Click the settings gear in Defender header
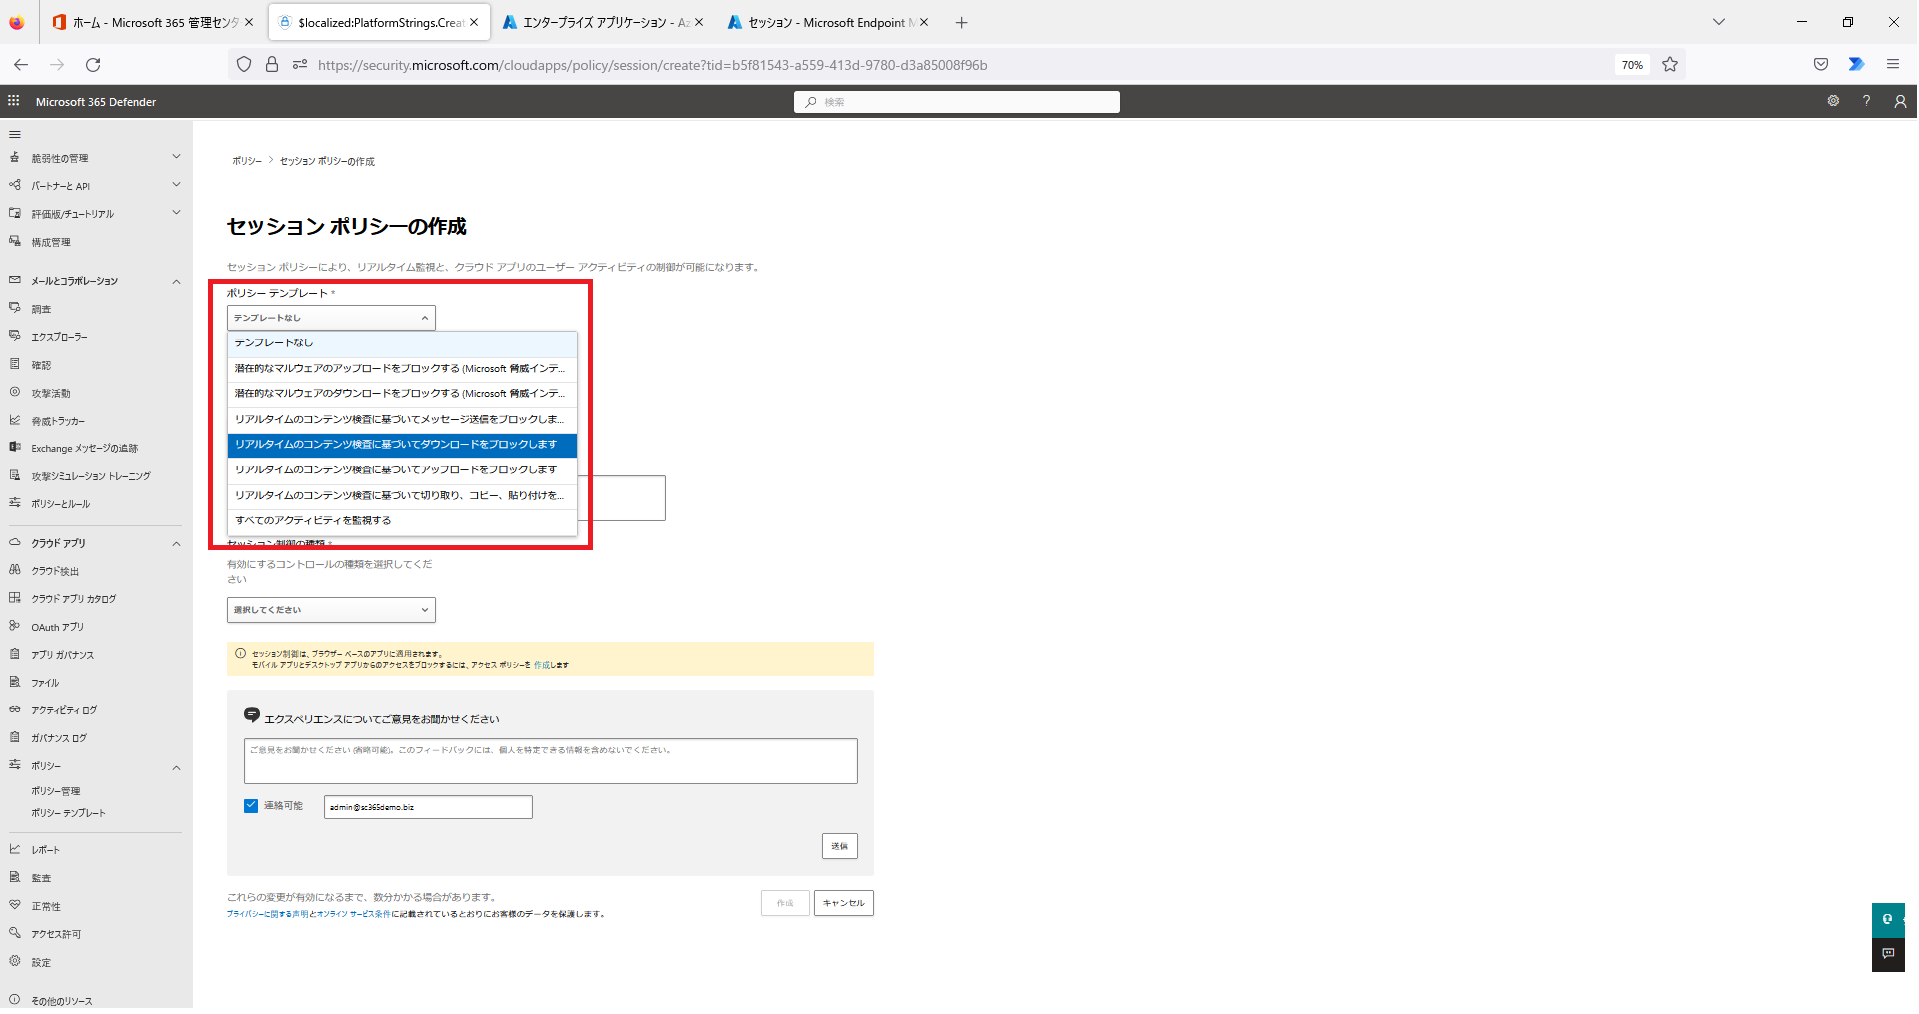The image size is (1919, 1014). [1833, 101]
